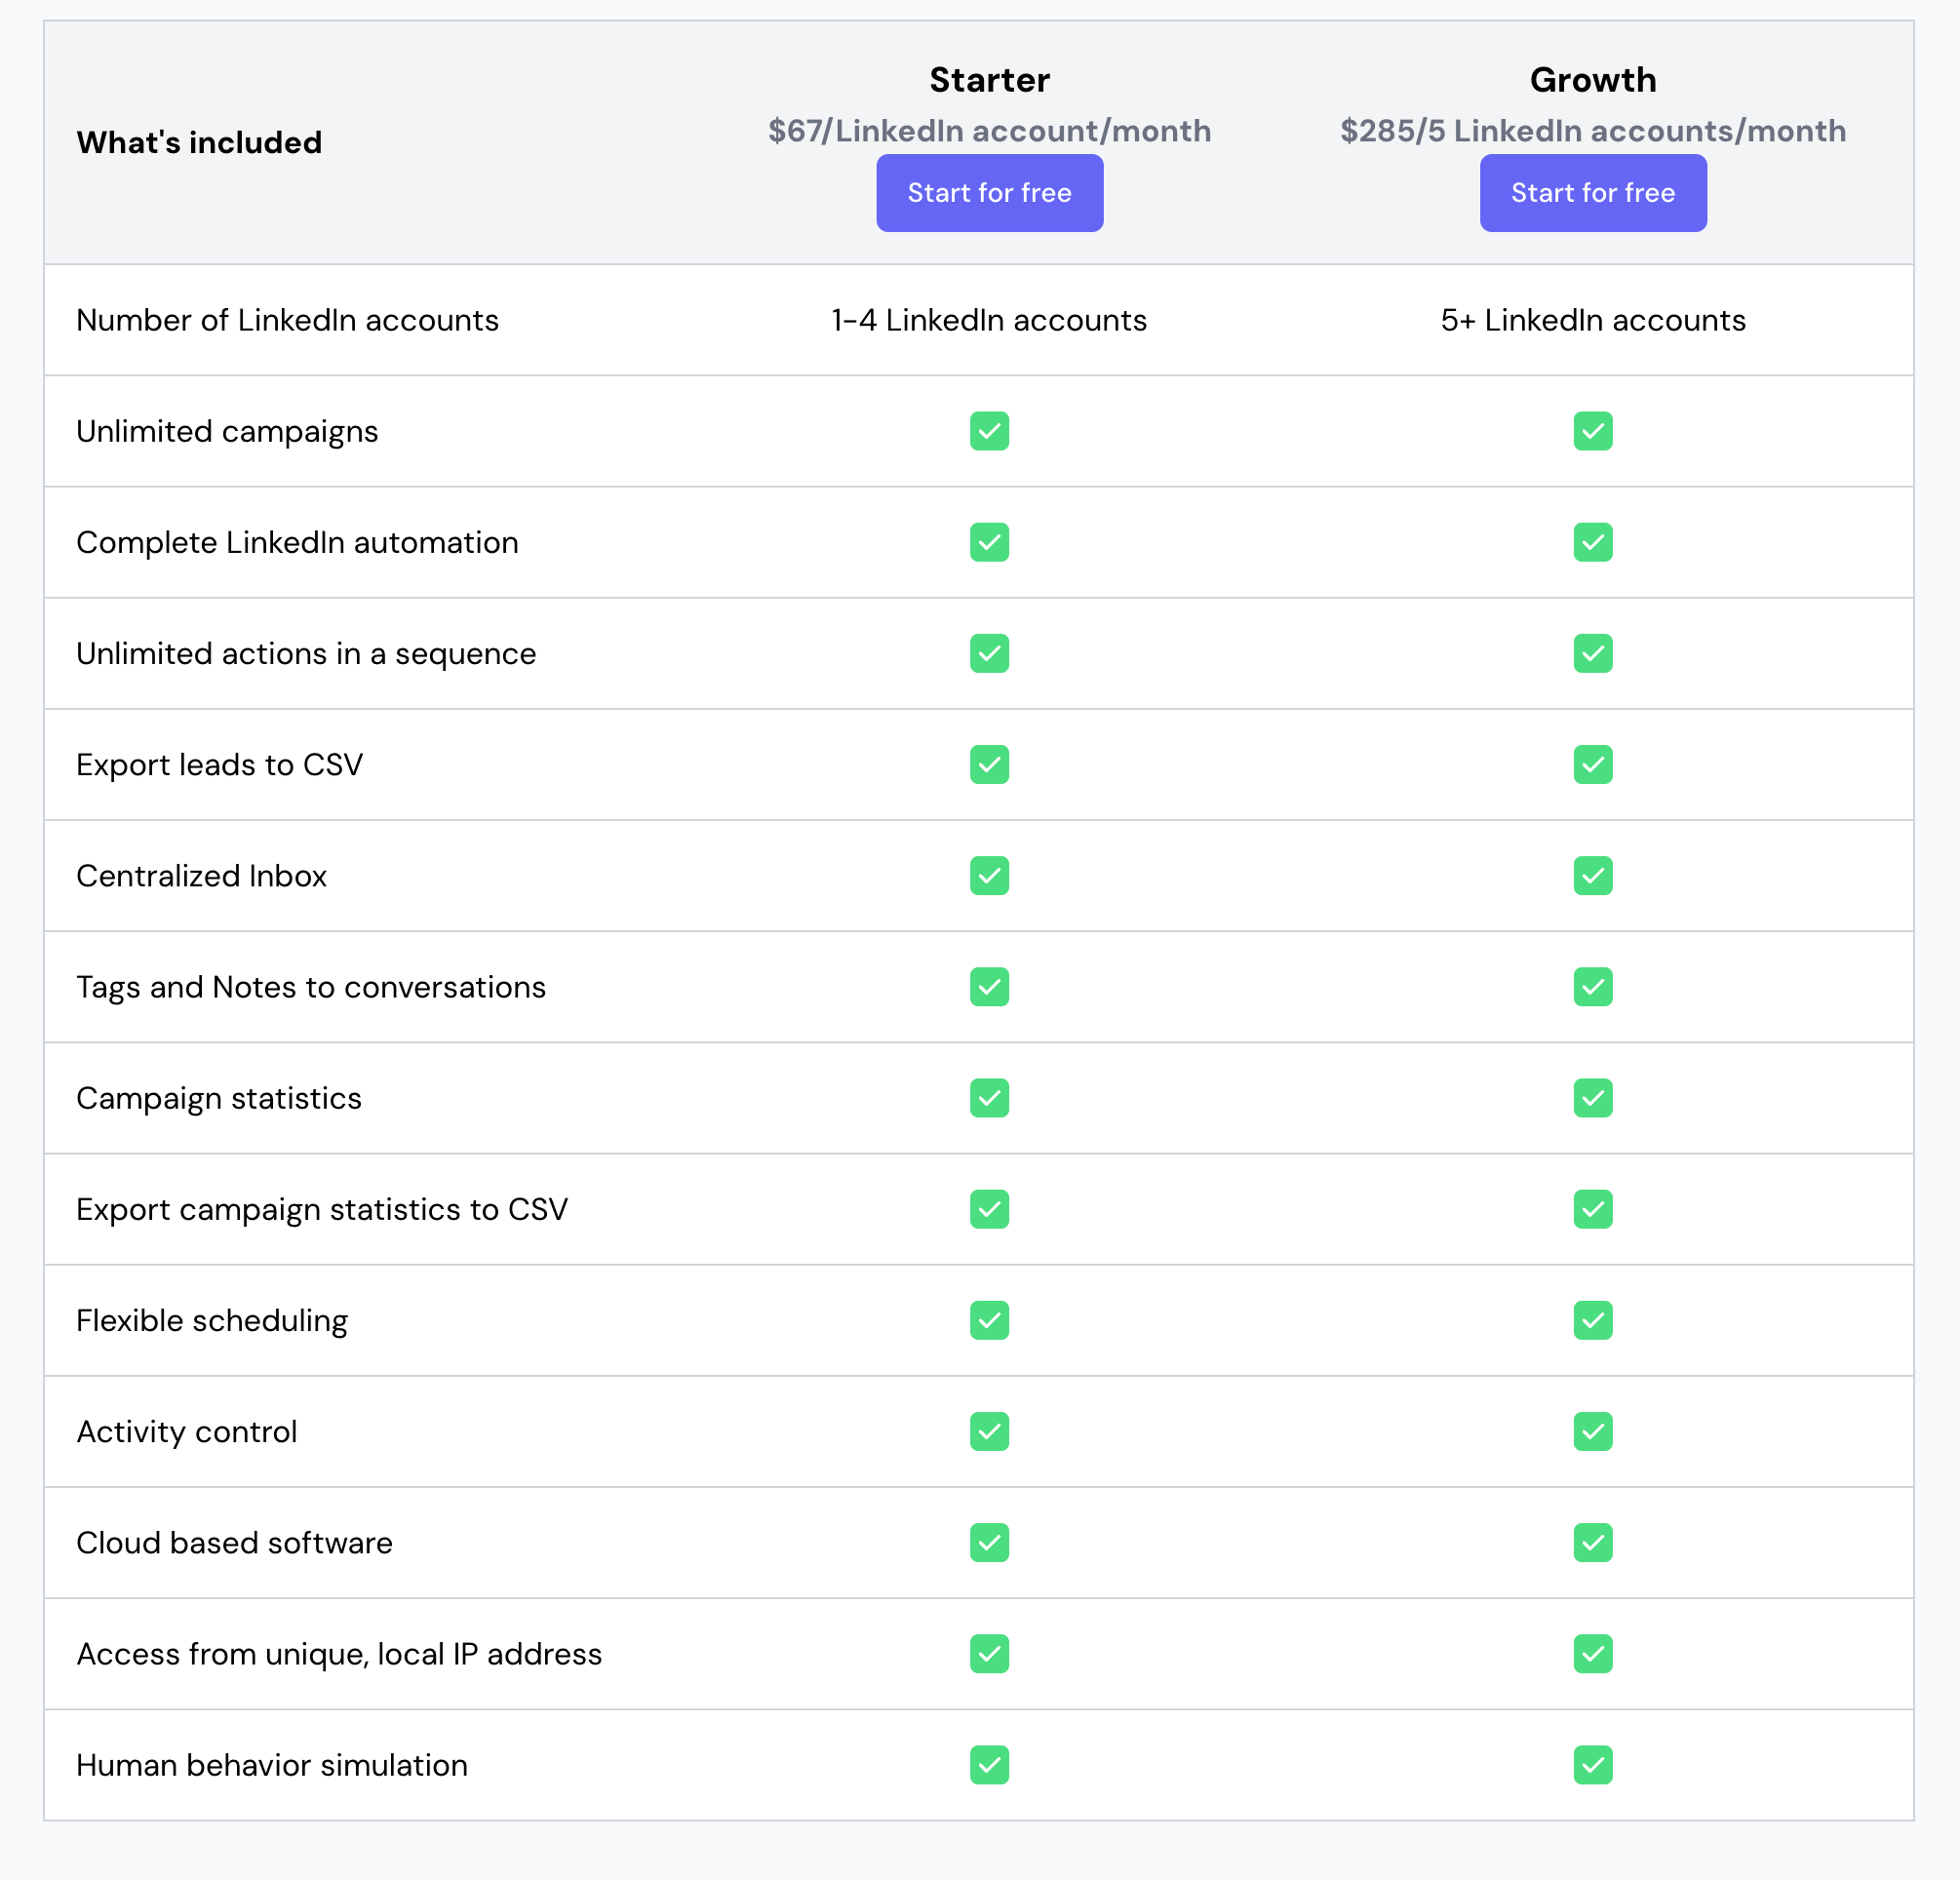
Task: Click Starter checkmark for unique local IP access
Action: pyautogui.click(x=989, y=1654)
